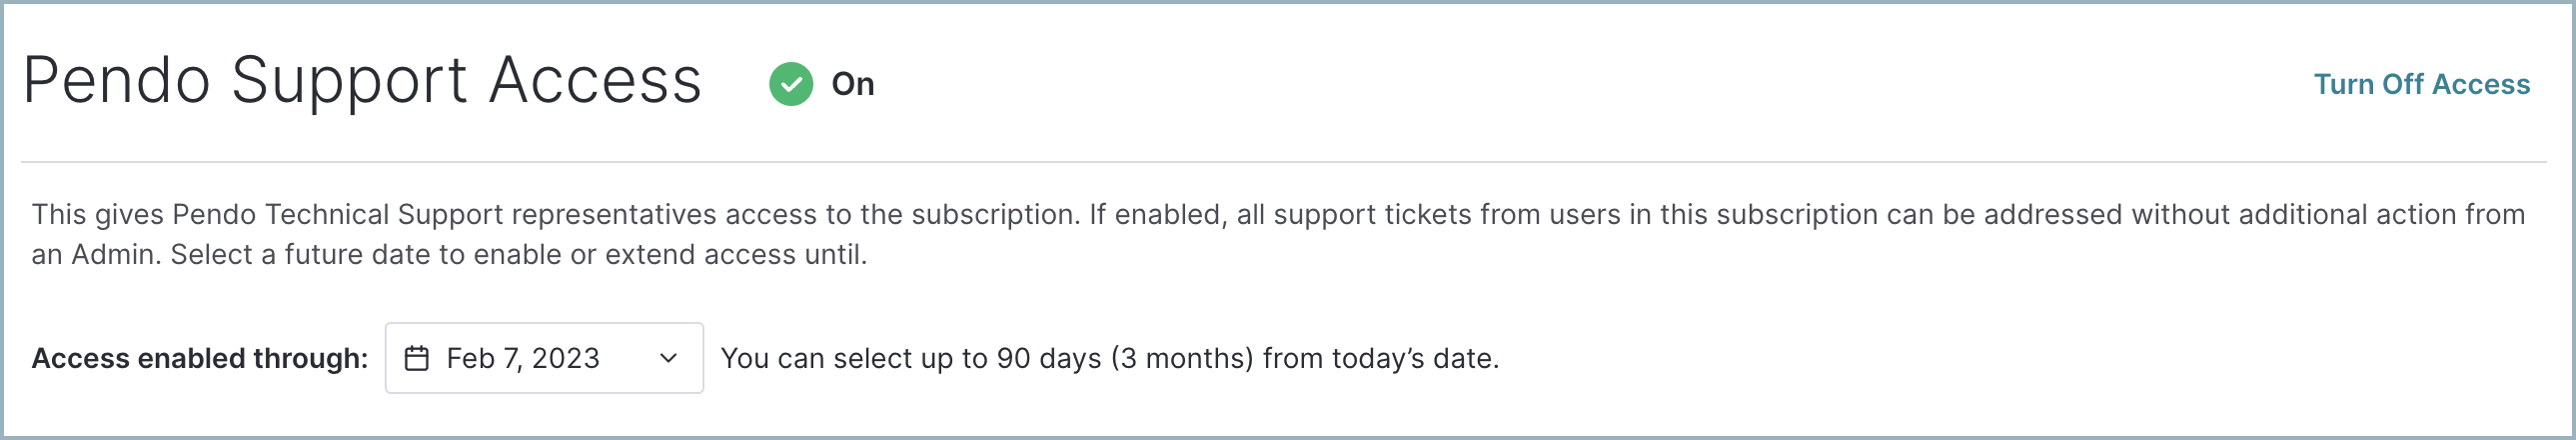Click the Pendo Technical Support description paragraph

(x=1278, y=234)
